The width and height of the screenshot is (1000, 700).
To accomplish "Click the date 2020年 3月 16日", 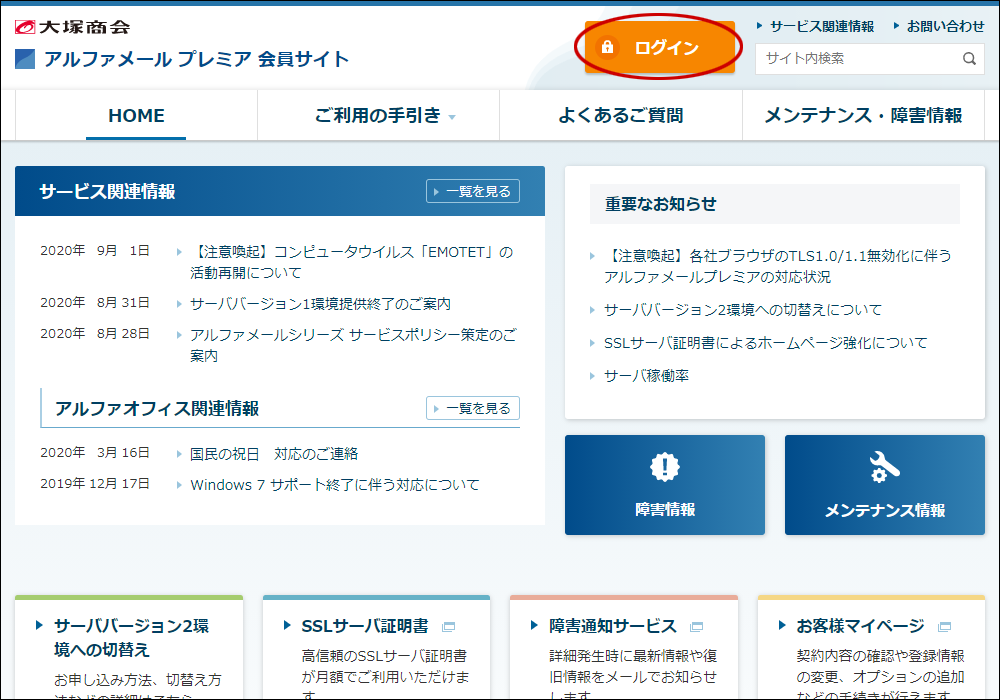I will (94, 453).
